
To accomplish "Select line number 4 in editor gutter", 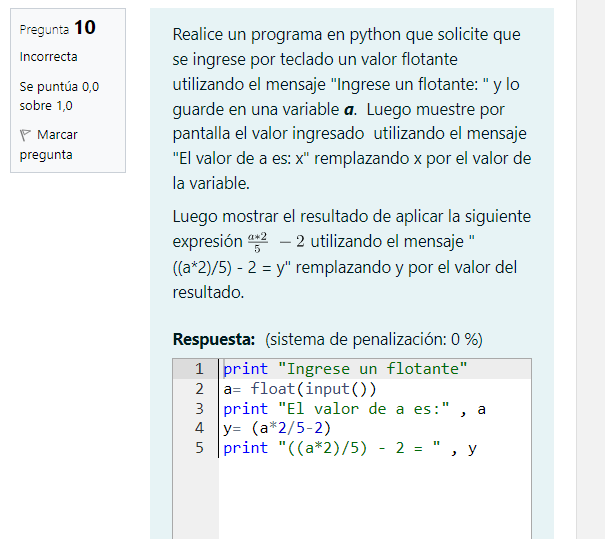I will (x=199, y=429).
